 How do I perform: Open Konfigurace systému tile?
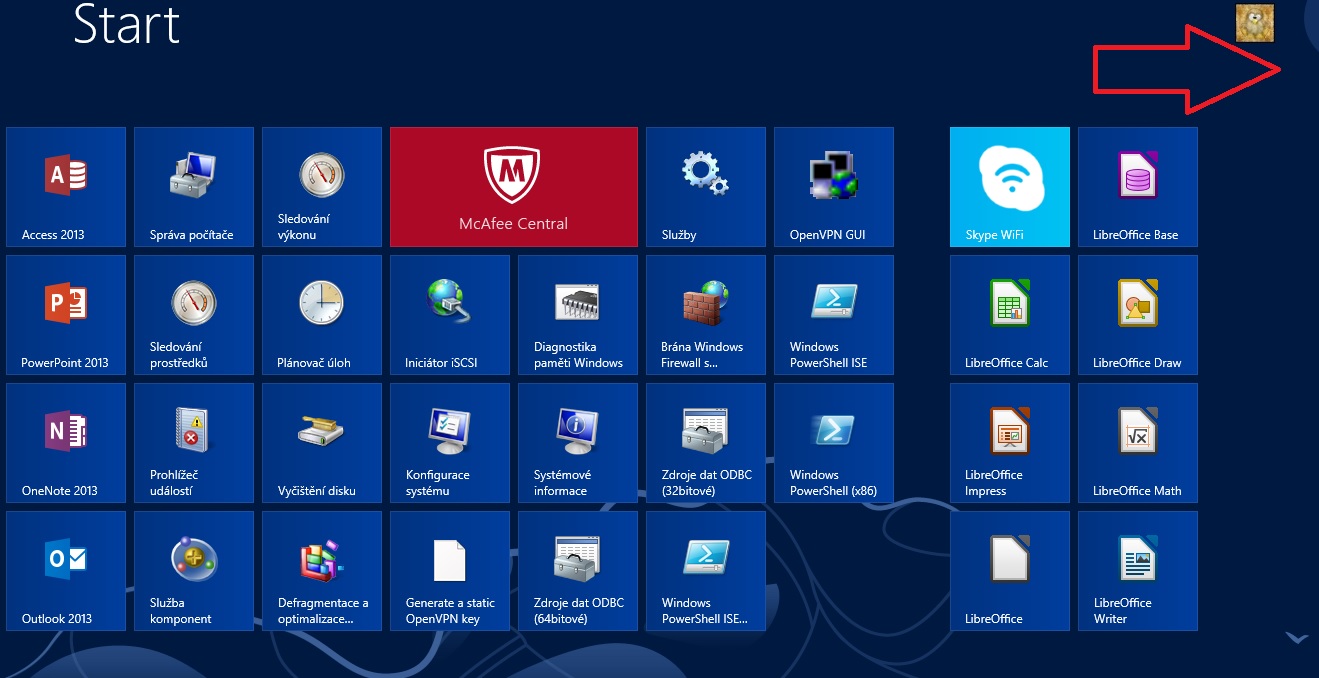point(450,443)
